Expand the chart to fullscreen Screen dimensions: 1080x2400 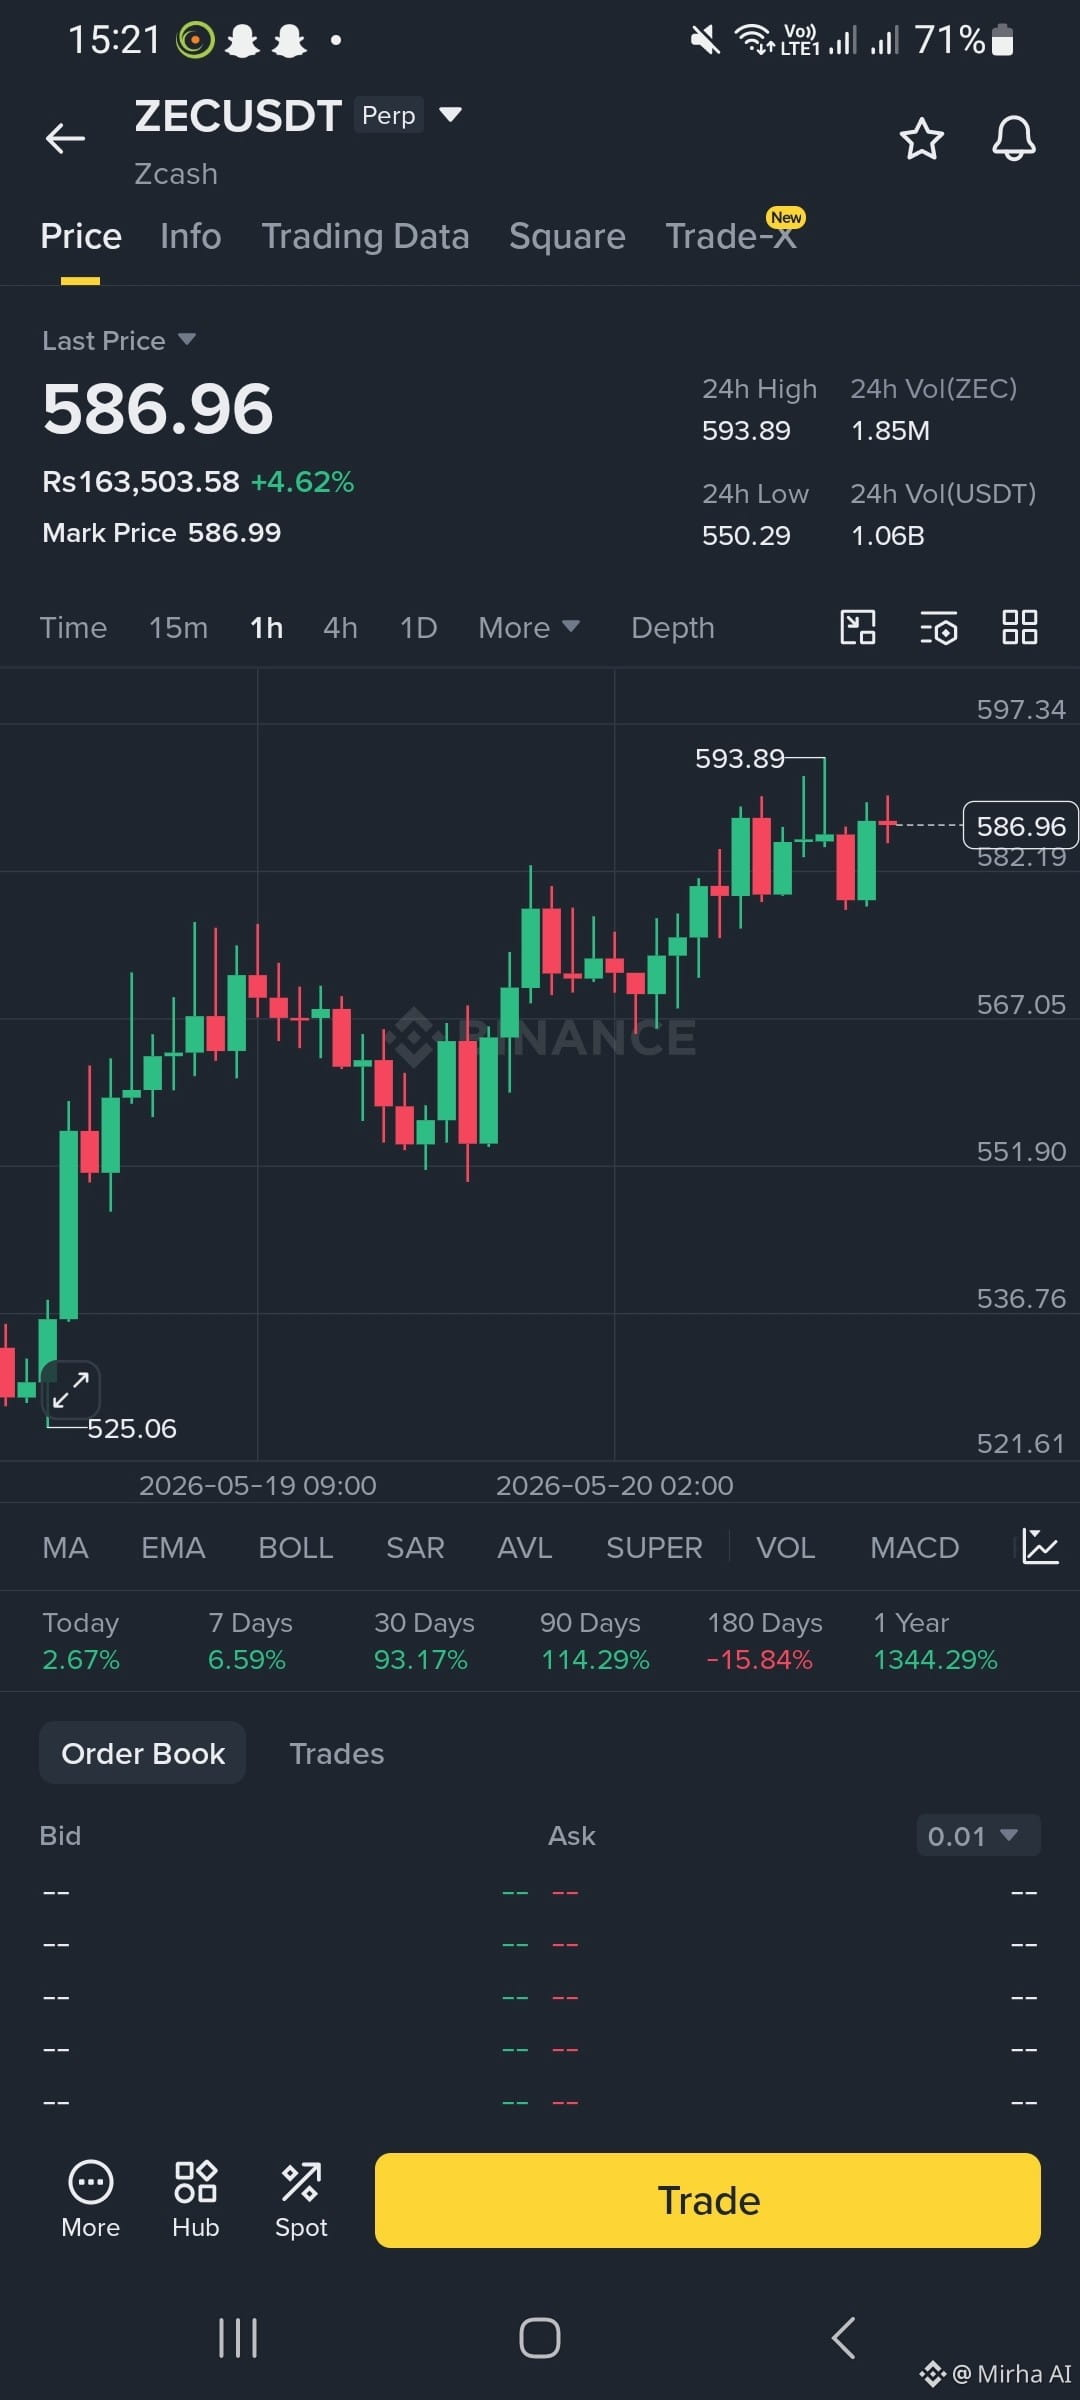tap(71, 1390)
